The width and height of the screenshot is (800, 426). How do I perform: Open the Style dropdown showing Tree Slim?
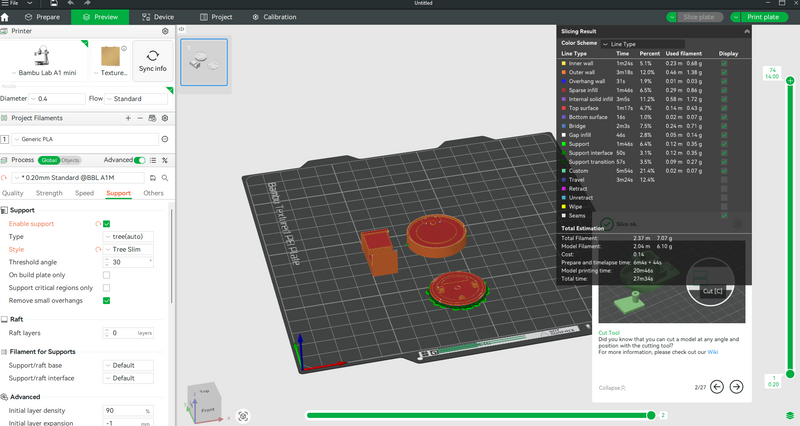[128, 249]
